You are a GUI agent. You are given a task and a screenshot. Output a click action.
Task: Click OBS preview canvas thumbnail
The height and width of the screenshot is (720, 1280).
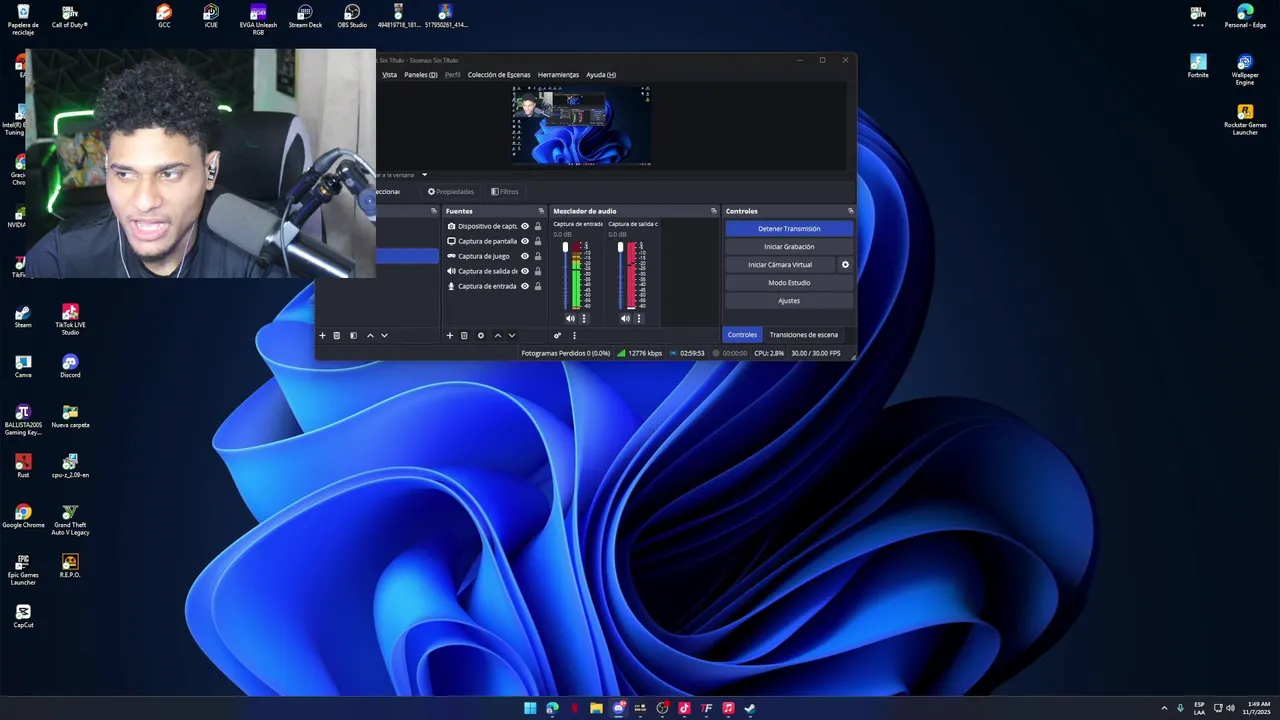pos(581,125)
